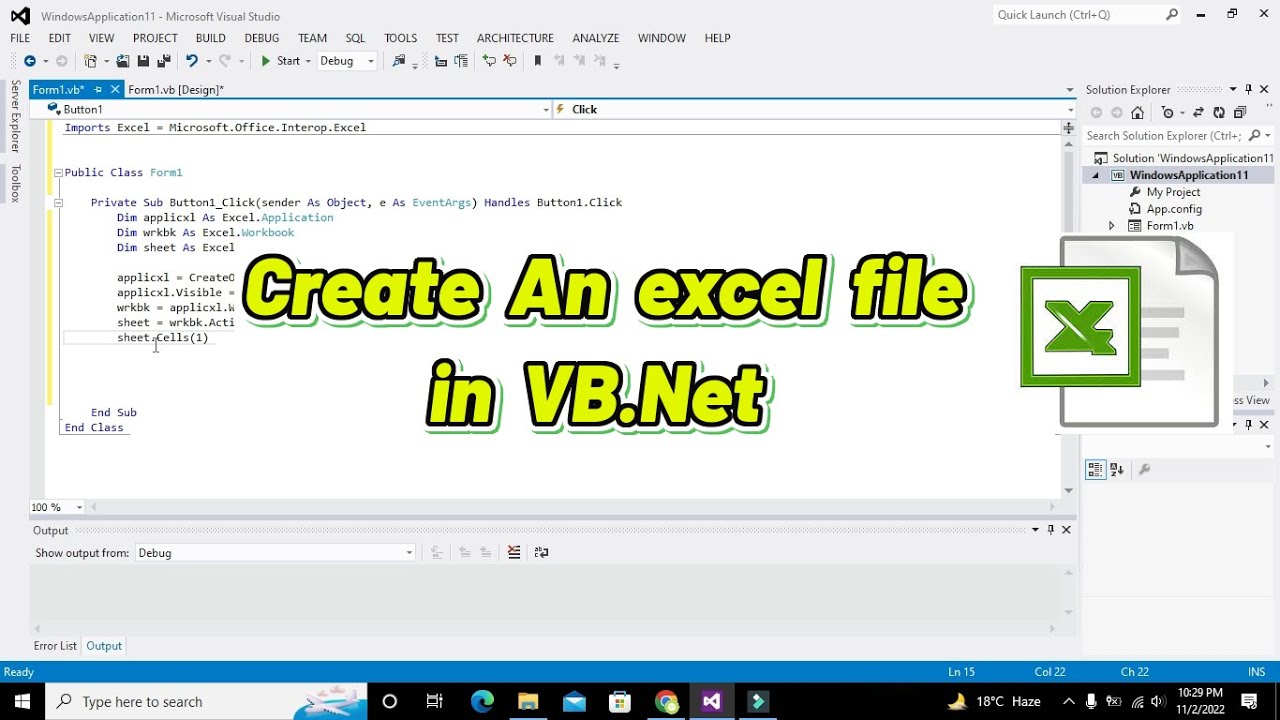The height and width of the screenshot is (720, 1280).
Task: Toggle Word Wrap in the Output panel
Action: (541, 552)
